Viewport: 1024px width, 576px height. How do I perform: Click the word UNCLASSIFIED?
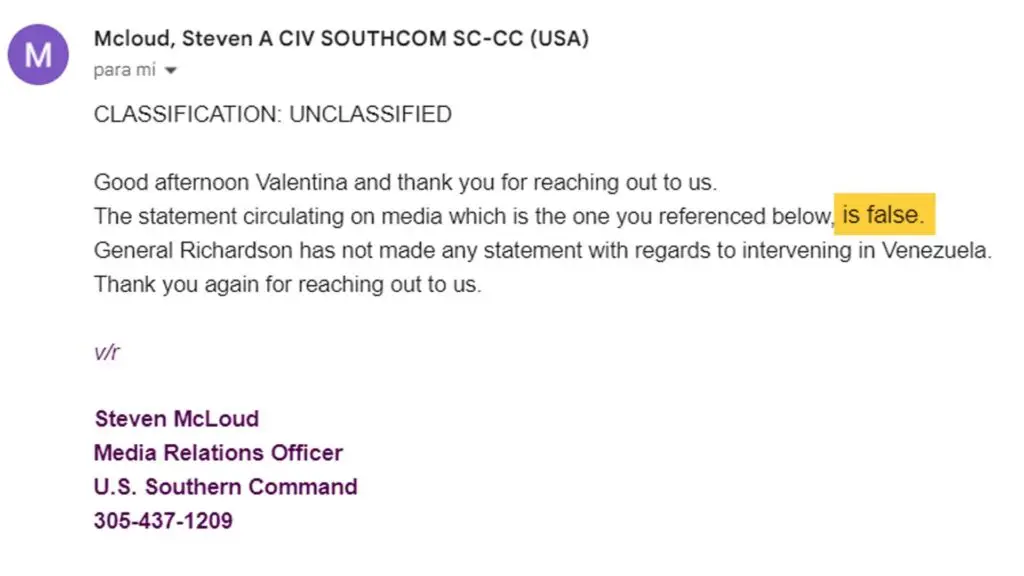[x=370, y=114]
